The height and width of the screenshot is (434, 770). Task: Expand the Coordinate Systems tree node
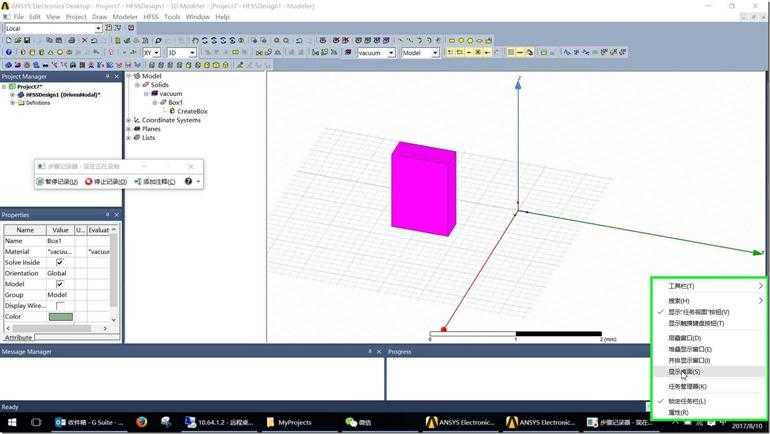[129, 120]
